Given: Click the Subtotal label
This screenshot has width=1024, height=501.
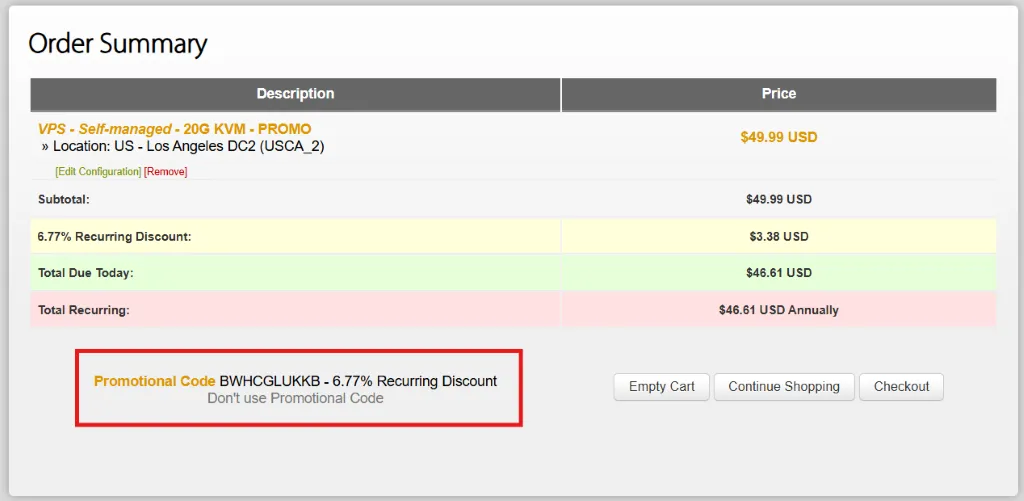Looking at the screenshot, I should click(x=64, y=200).
